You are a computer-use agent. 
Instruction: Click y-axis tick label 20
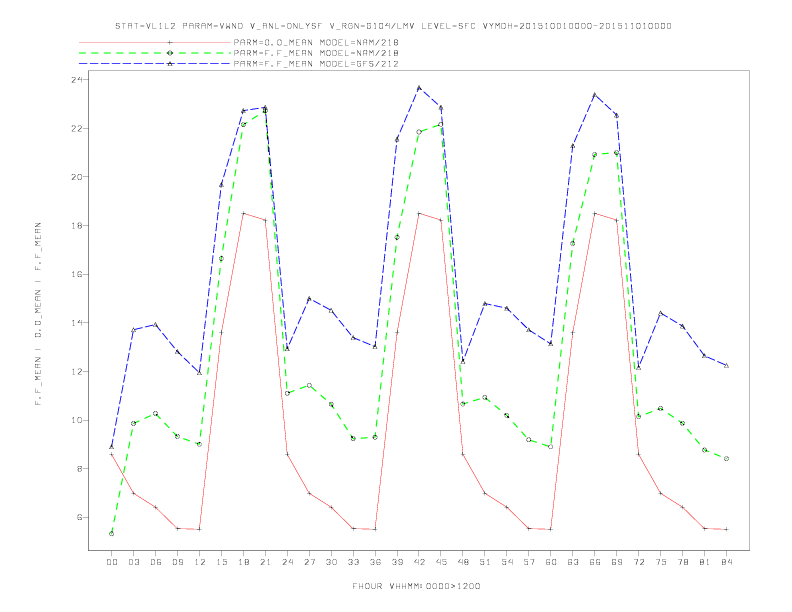77,177
